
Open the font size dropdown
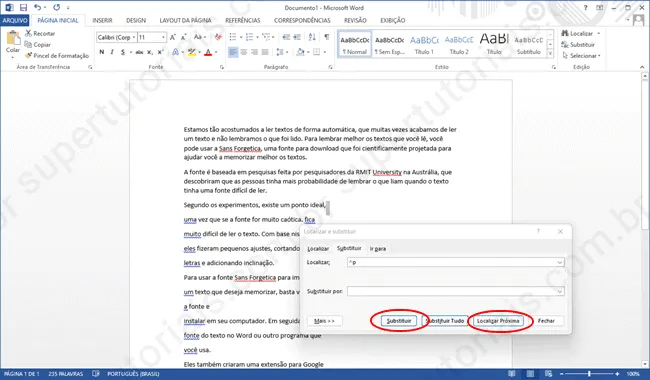pyautogui.click(x=163, y=37)
